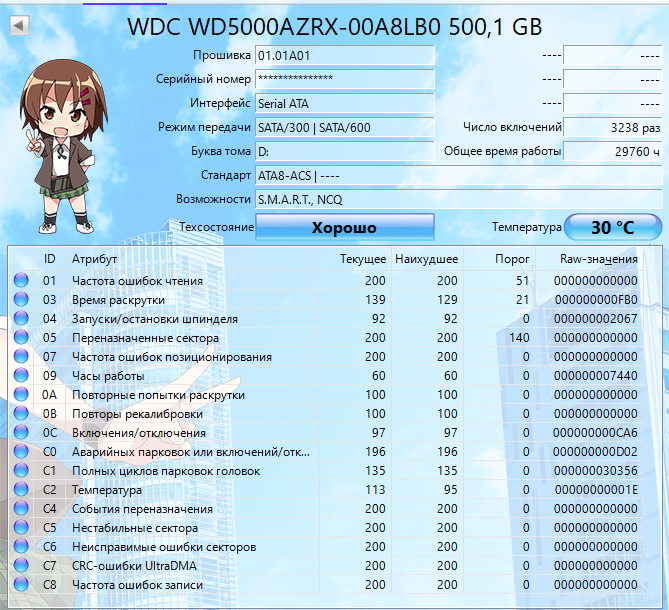Select row Включения/отключения

coord(326,432)
